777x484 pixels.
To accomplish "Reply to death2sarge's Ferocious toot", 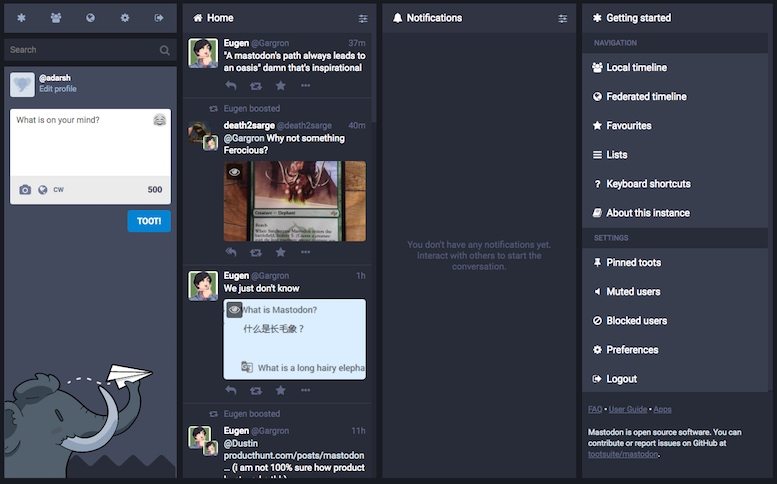I will click(x=231, y=253).
